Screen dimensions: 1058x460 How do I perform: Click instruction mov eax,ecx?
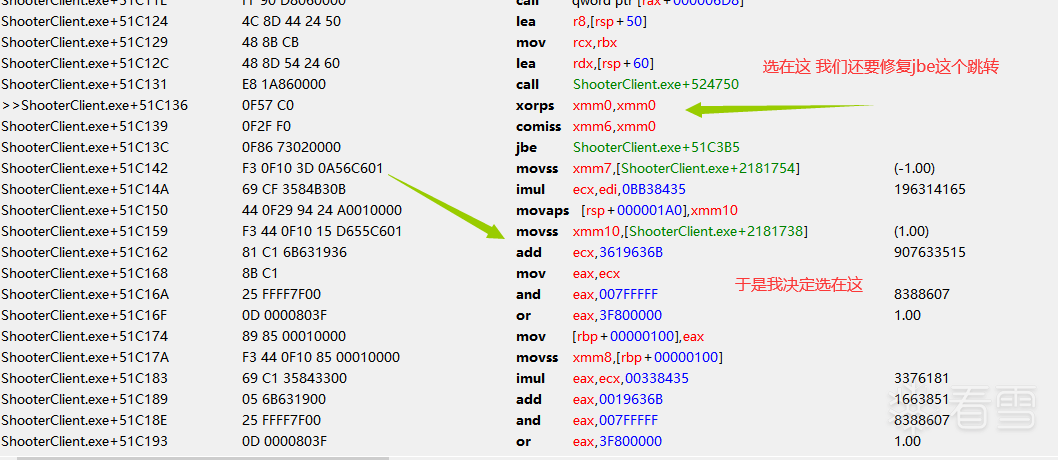pyautogui.click(x=567, y=273)
